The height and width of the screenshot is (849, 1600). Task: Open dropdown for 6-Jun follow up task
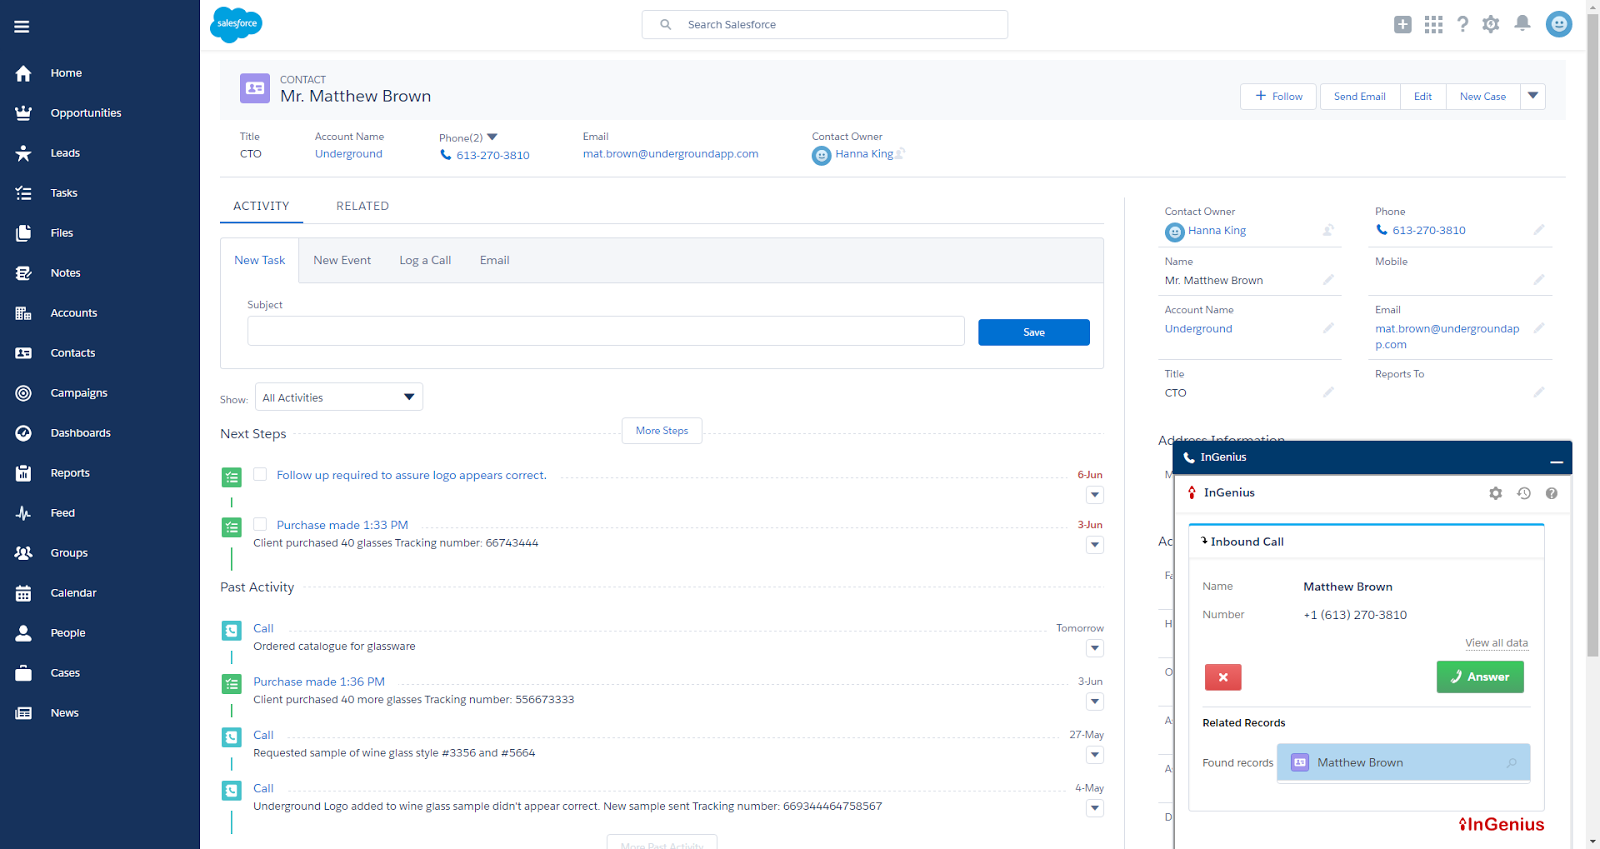click(1095, 495)
